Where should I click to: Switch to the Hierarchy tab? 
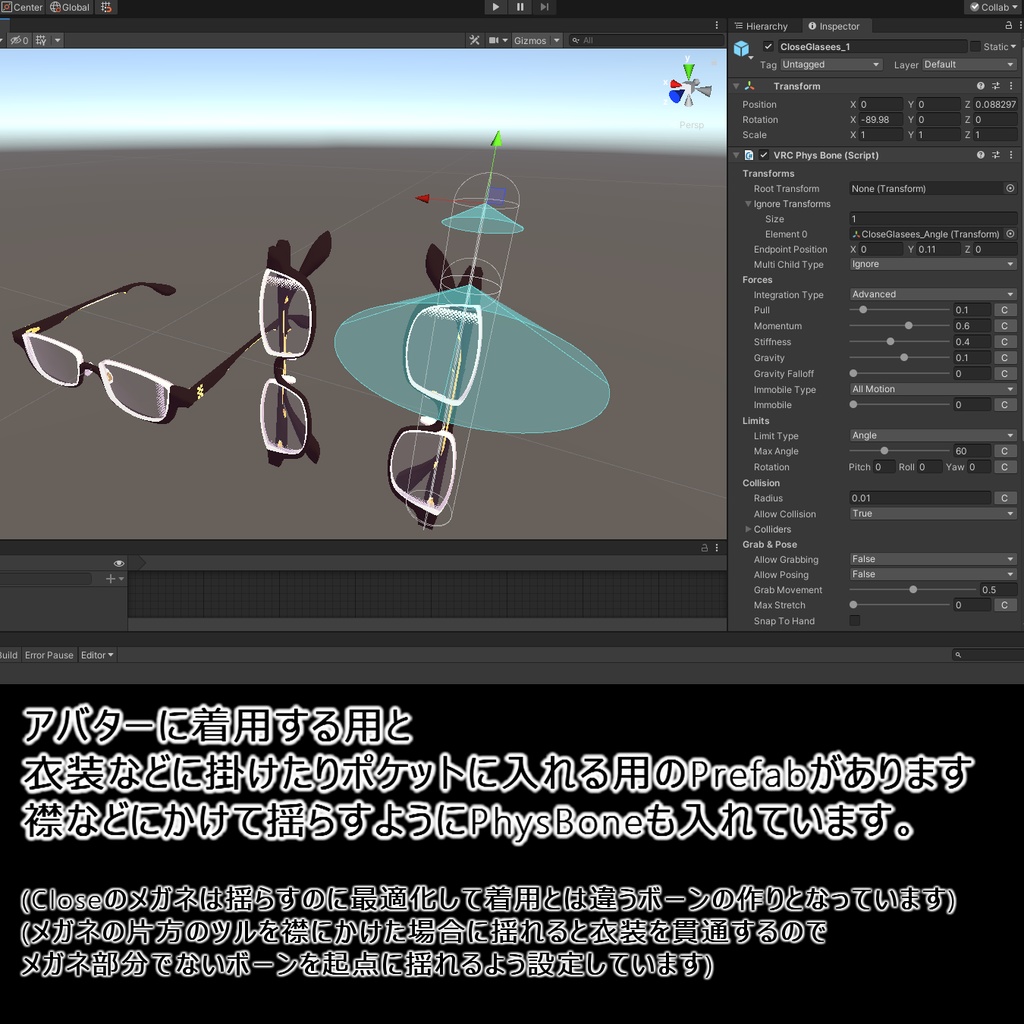pyautogui.click(x=761, y=26)
